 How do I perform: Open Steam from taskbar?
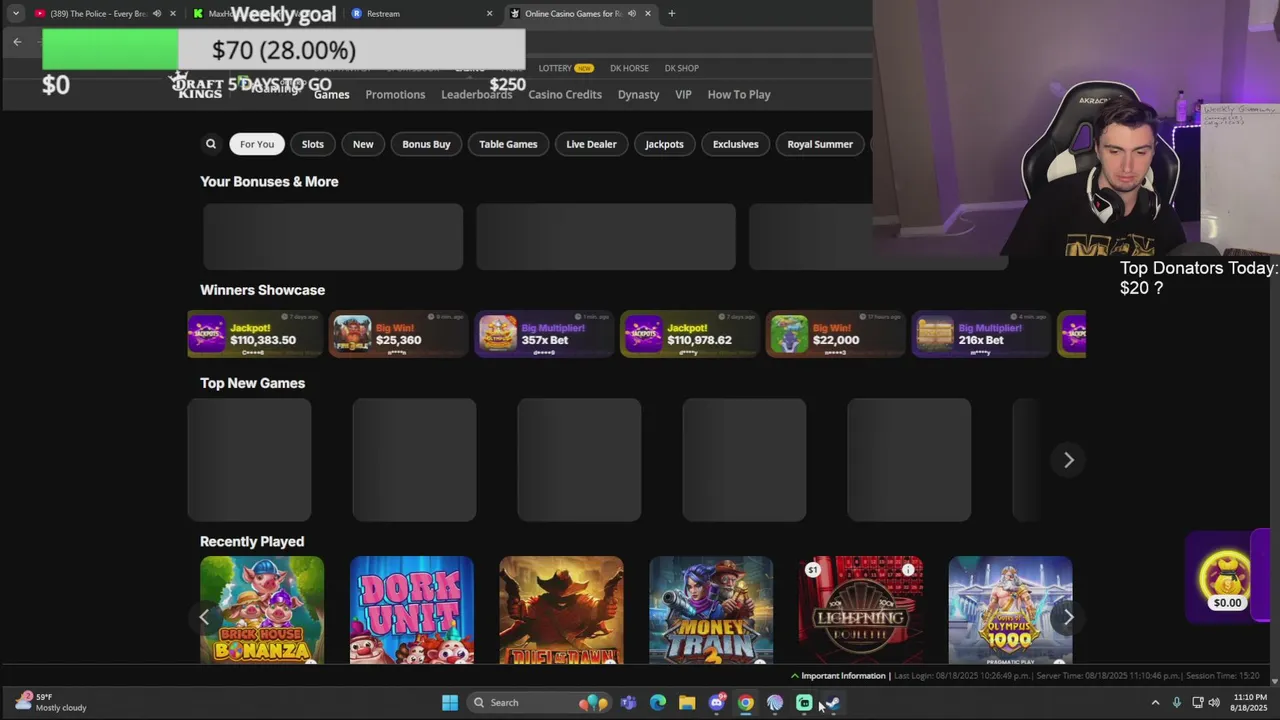tap(833, 703)
